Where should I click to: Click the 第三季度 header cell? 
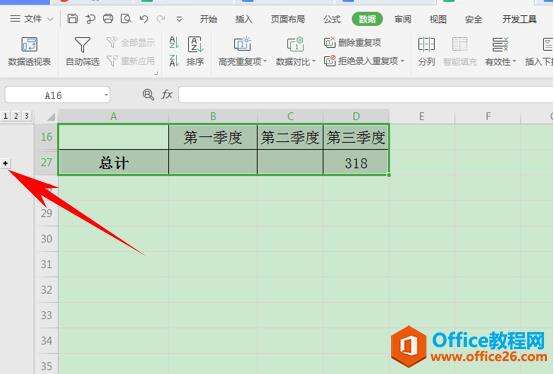(356, 137)
